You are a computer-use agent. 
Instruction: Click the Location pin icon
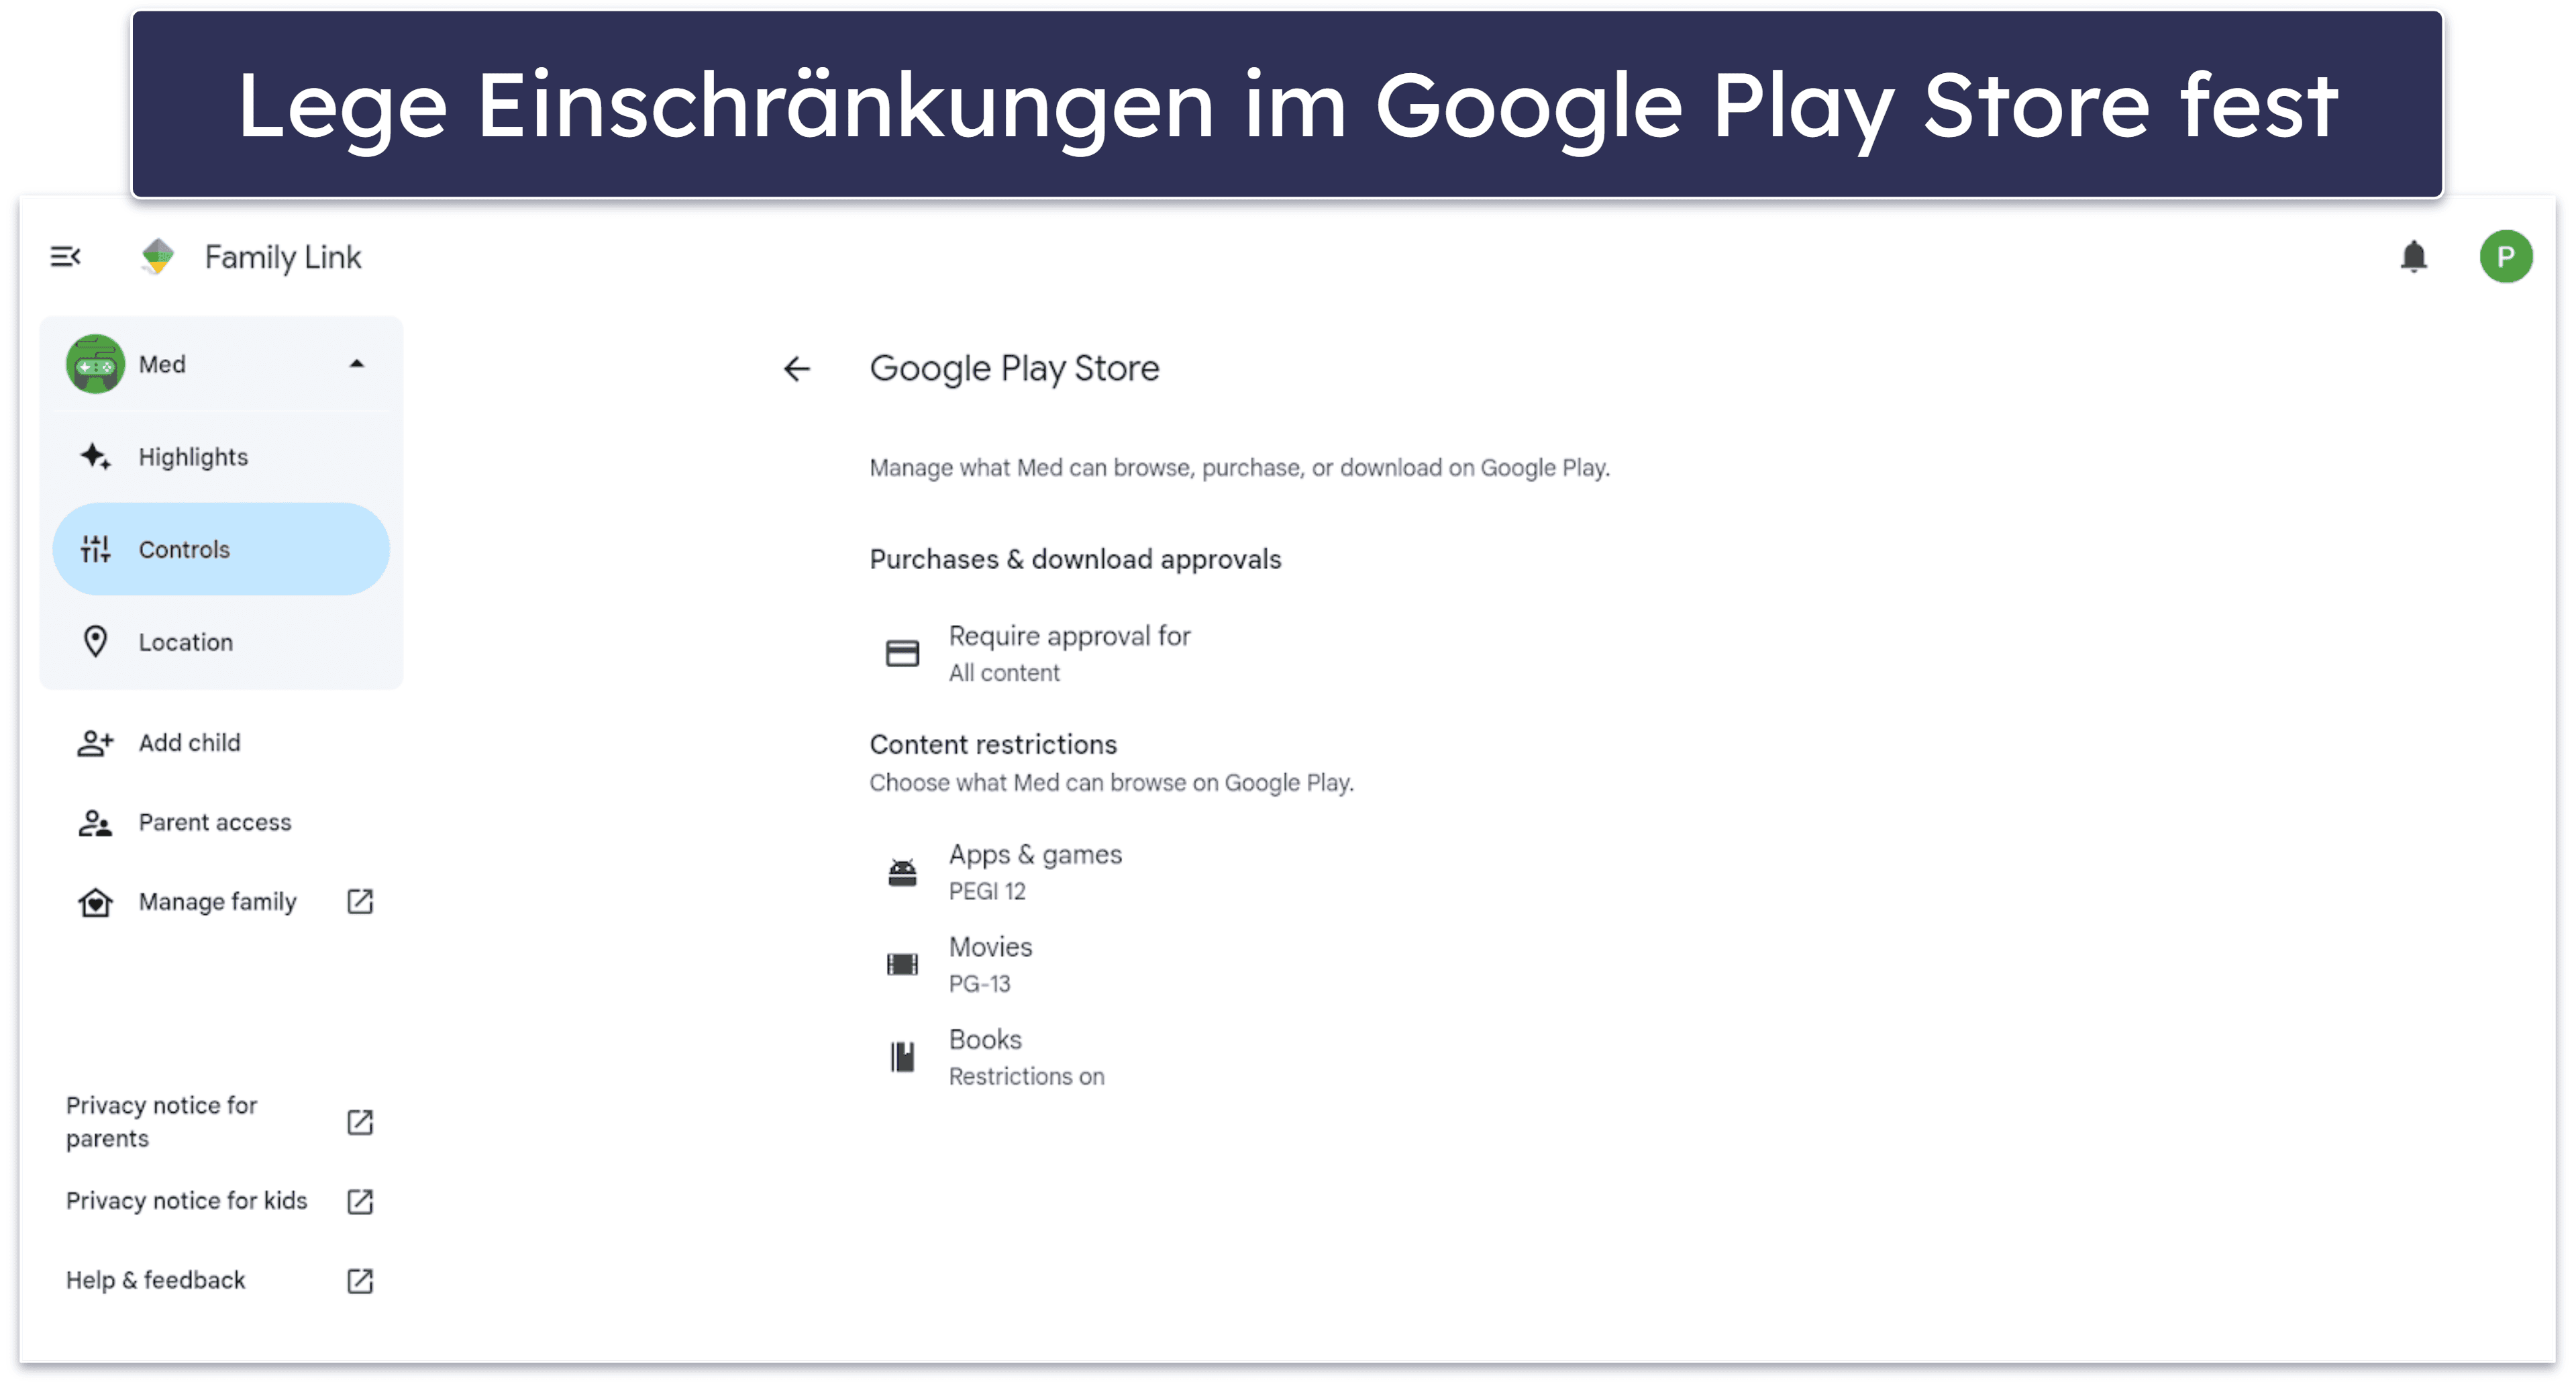(x=94, y=641)
